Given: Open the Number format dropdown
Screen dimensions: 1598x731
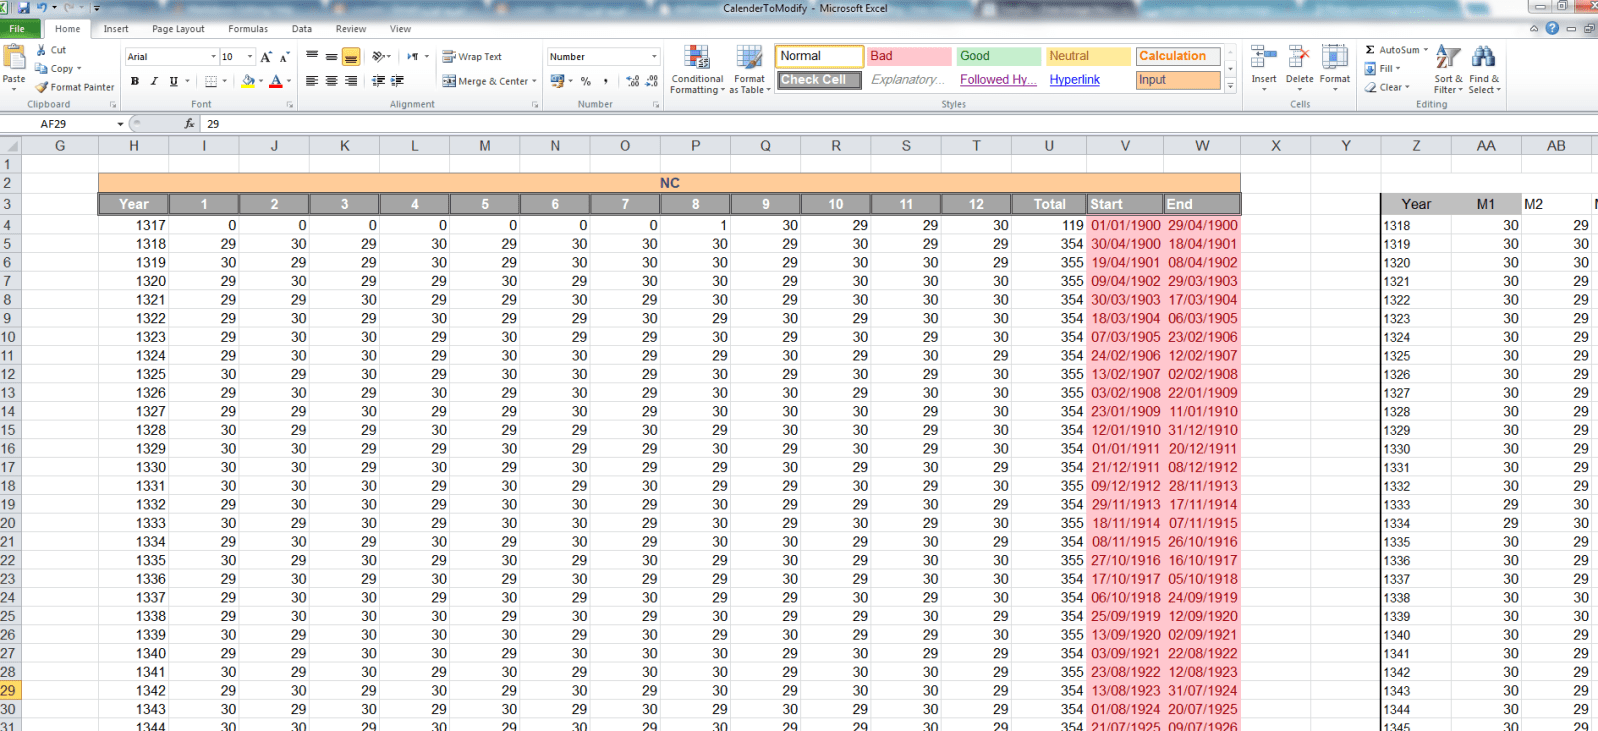Looking at the screenshot, I should pyautogui.click(x=654, y=57).
